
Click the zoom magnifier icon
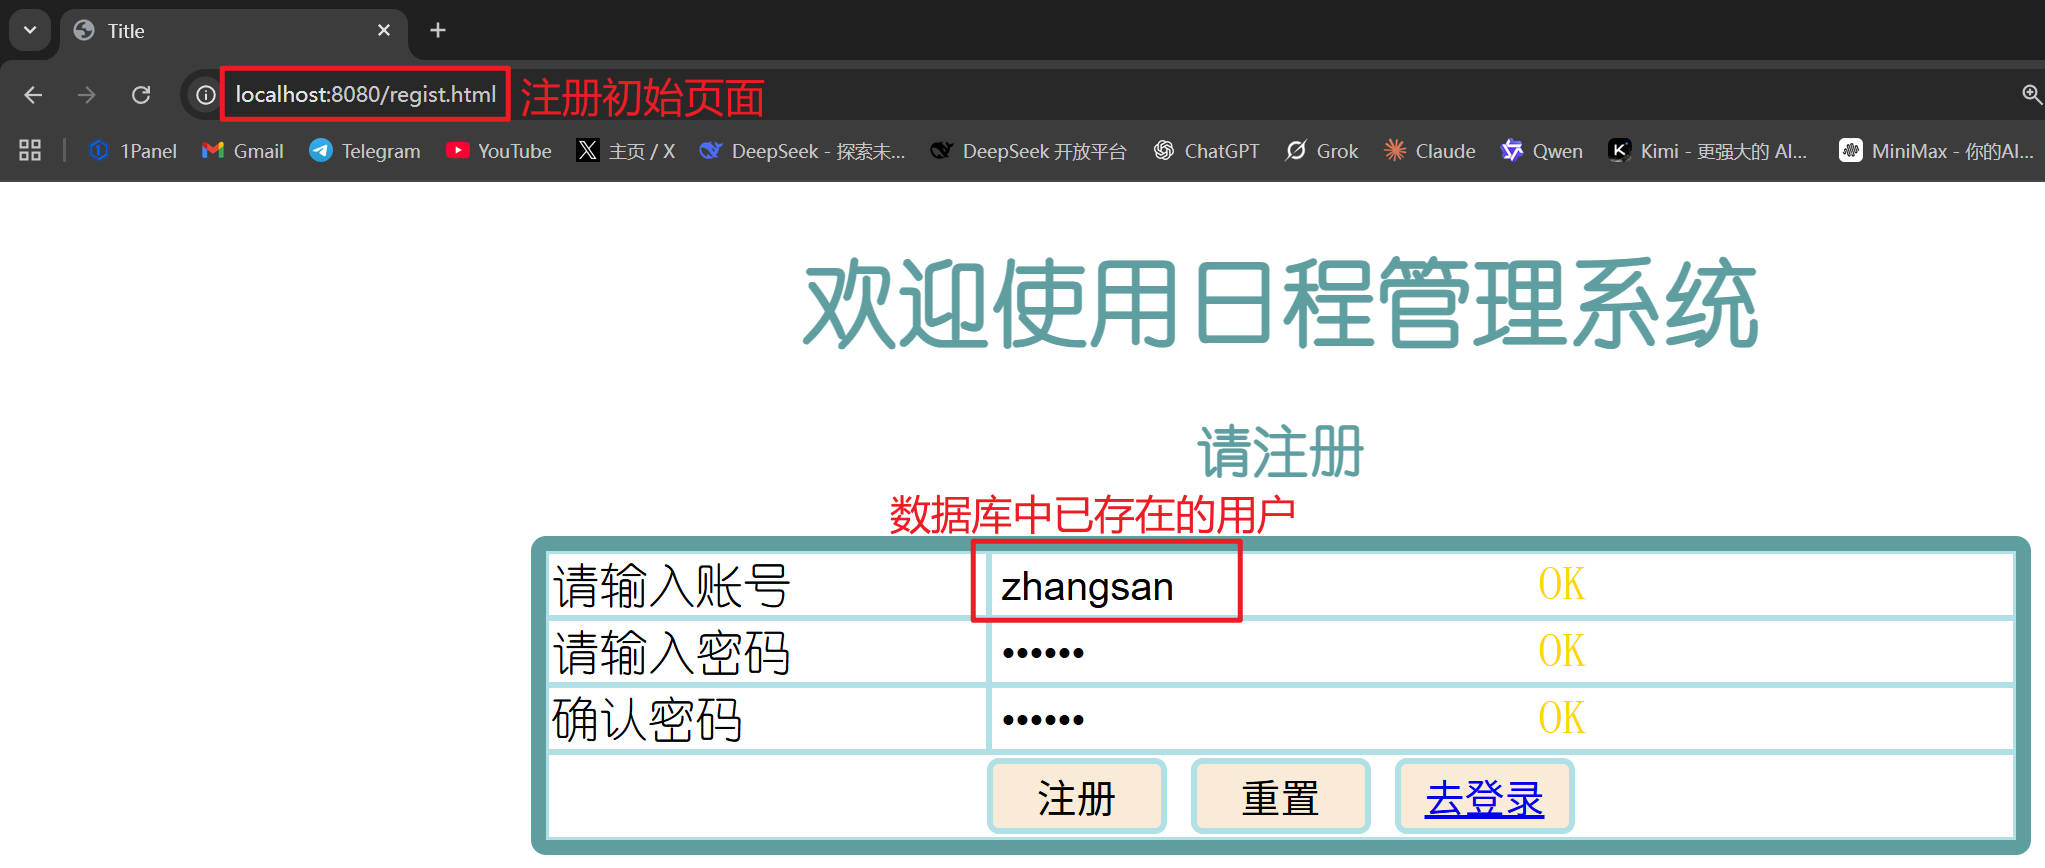[2031, 95]
